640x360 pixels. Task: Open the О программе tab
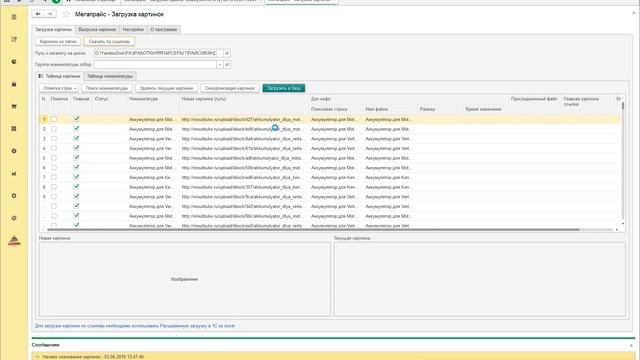pyautogui.click(x=164, y=30)
